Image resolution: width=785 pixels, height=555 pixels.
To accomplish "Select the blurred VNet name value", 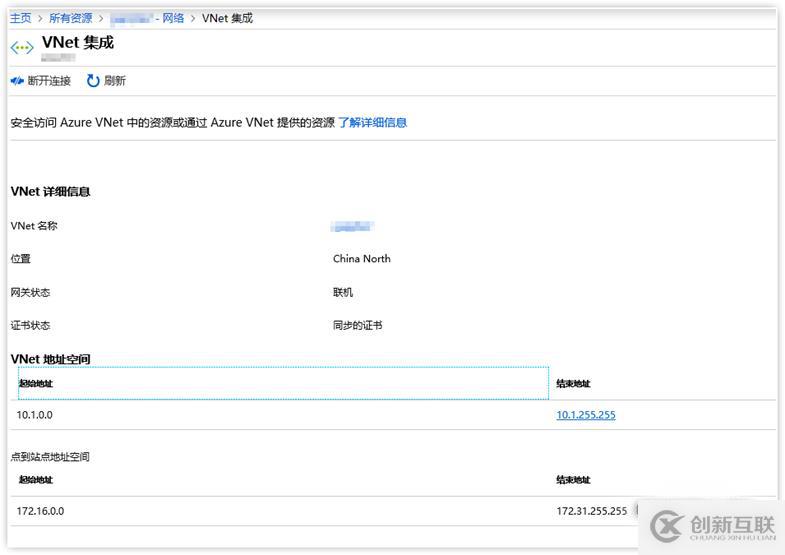I will click(352, 227).
